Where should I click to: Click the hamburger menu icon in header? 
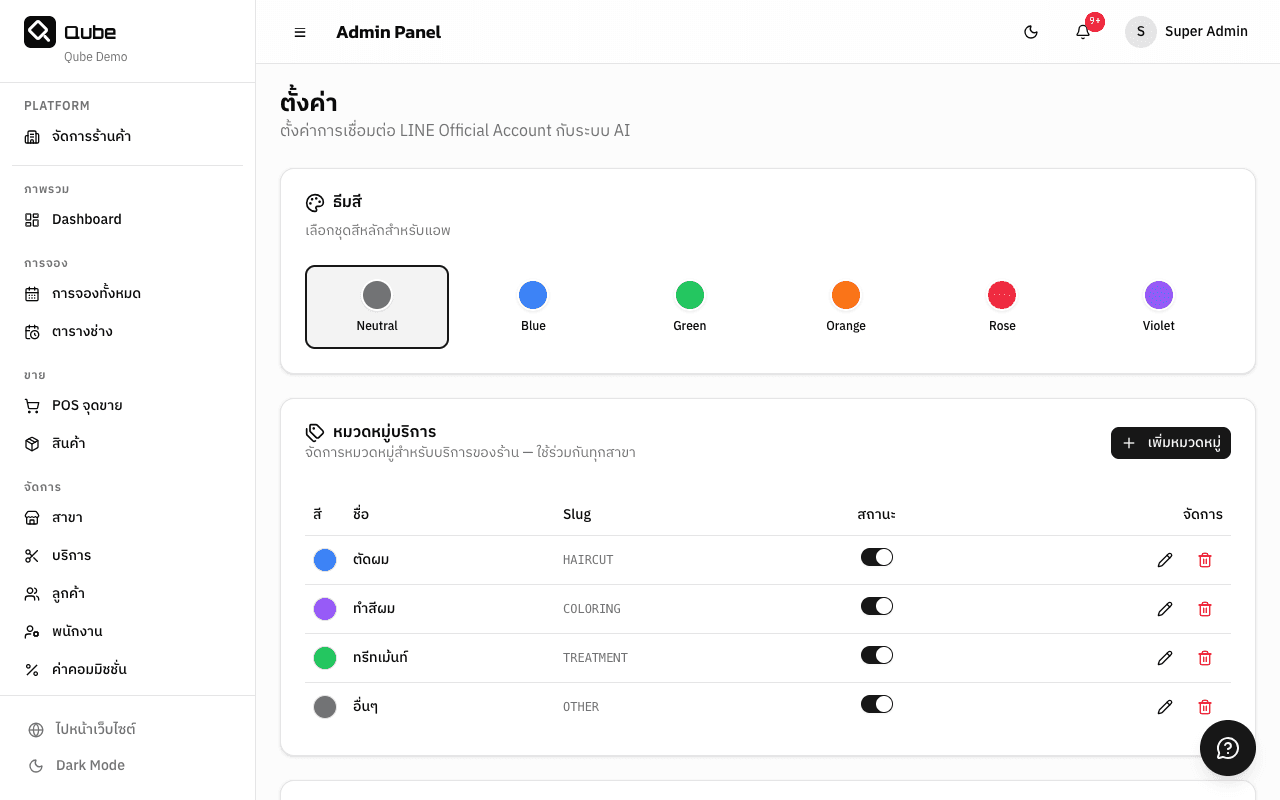pyautogui.click(x=300, y=32)
